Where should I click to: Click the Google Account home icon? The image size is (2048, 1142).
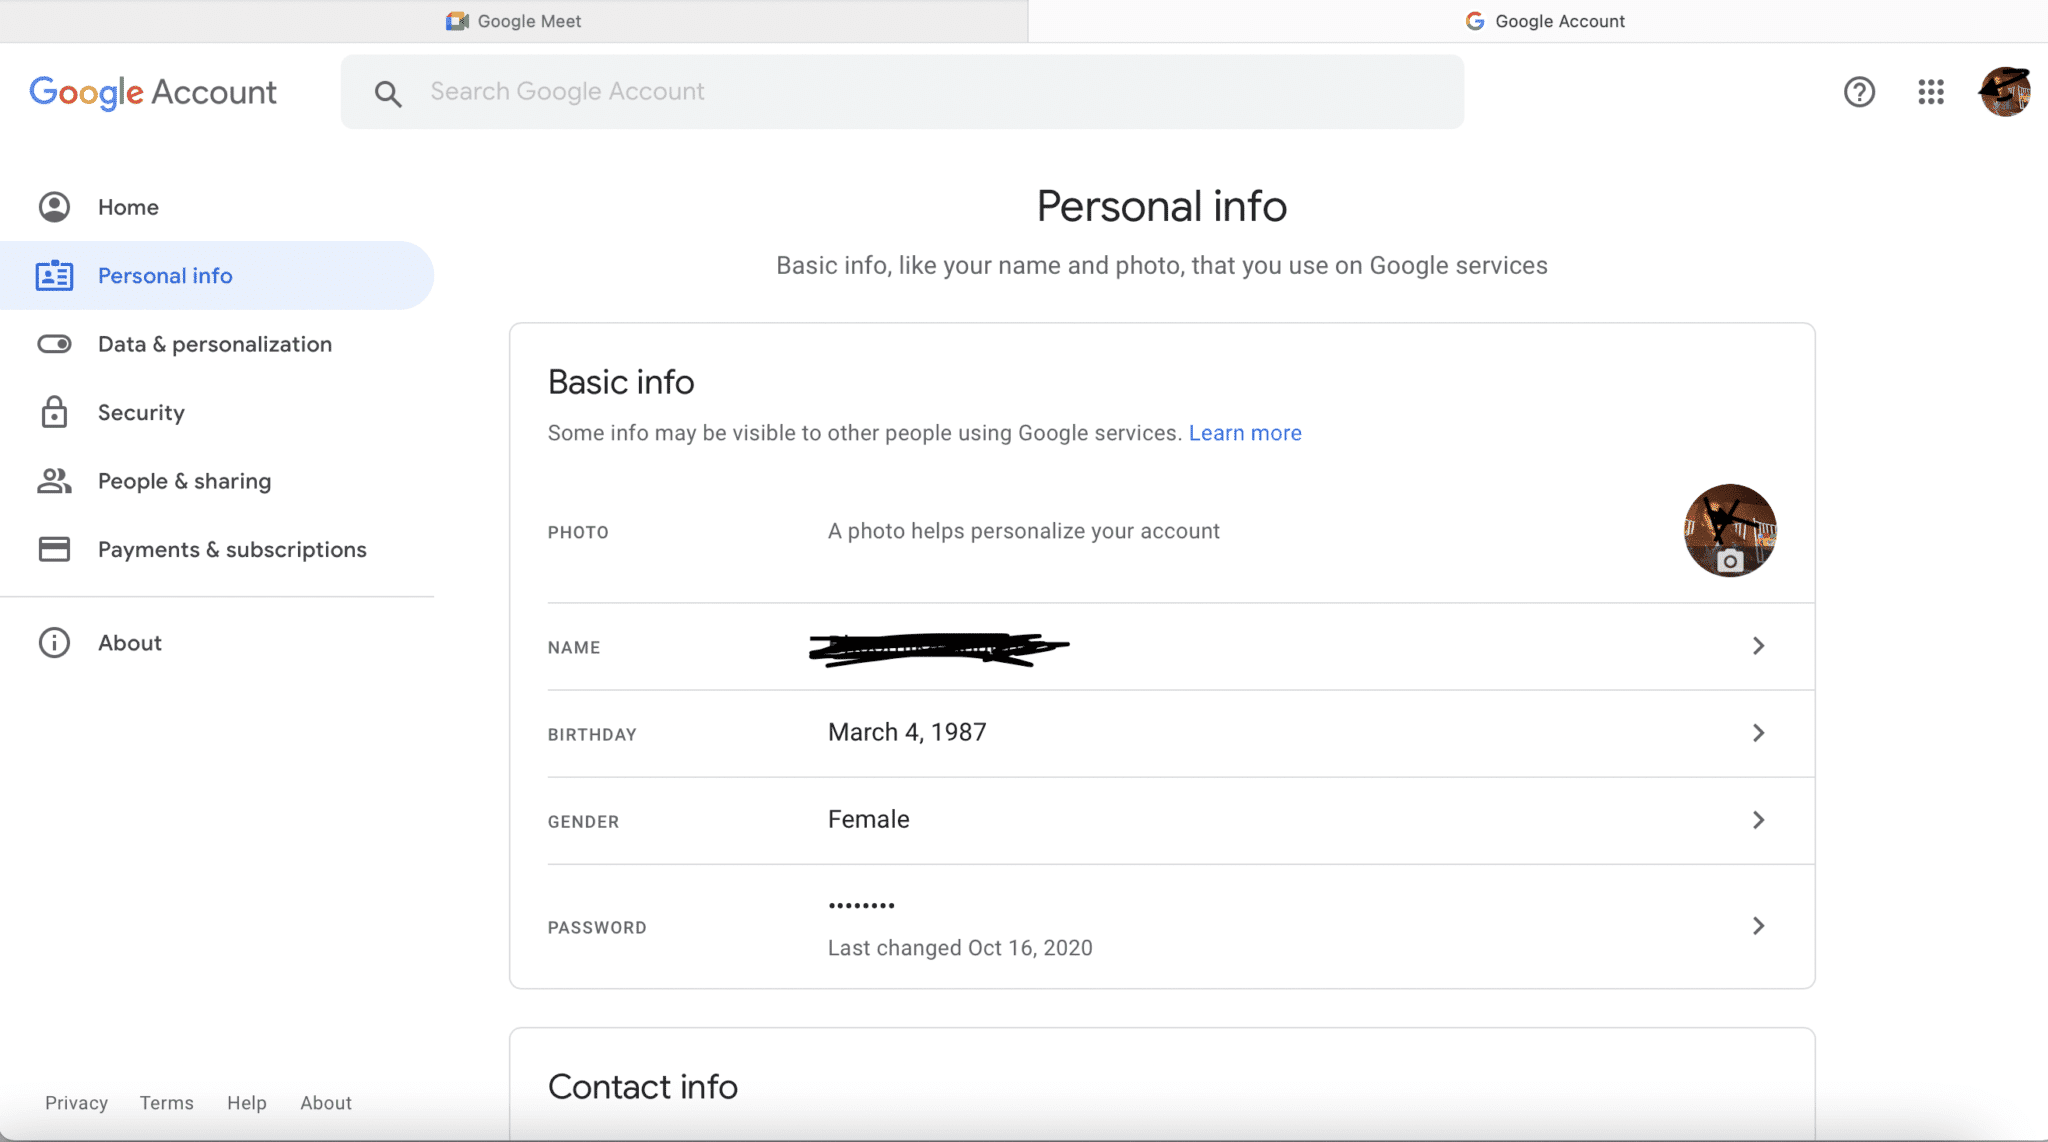pyautogui.click(x=53, y=207)
